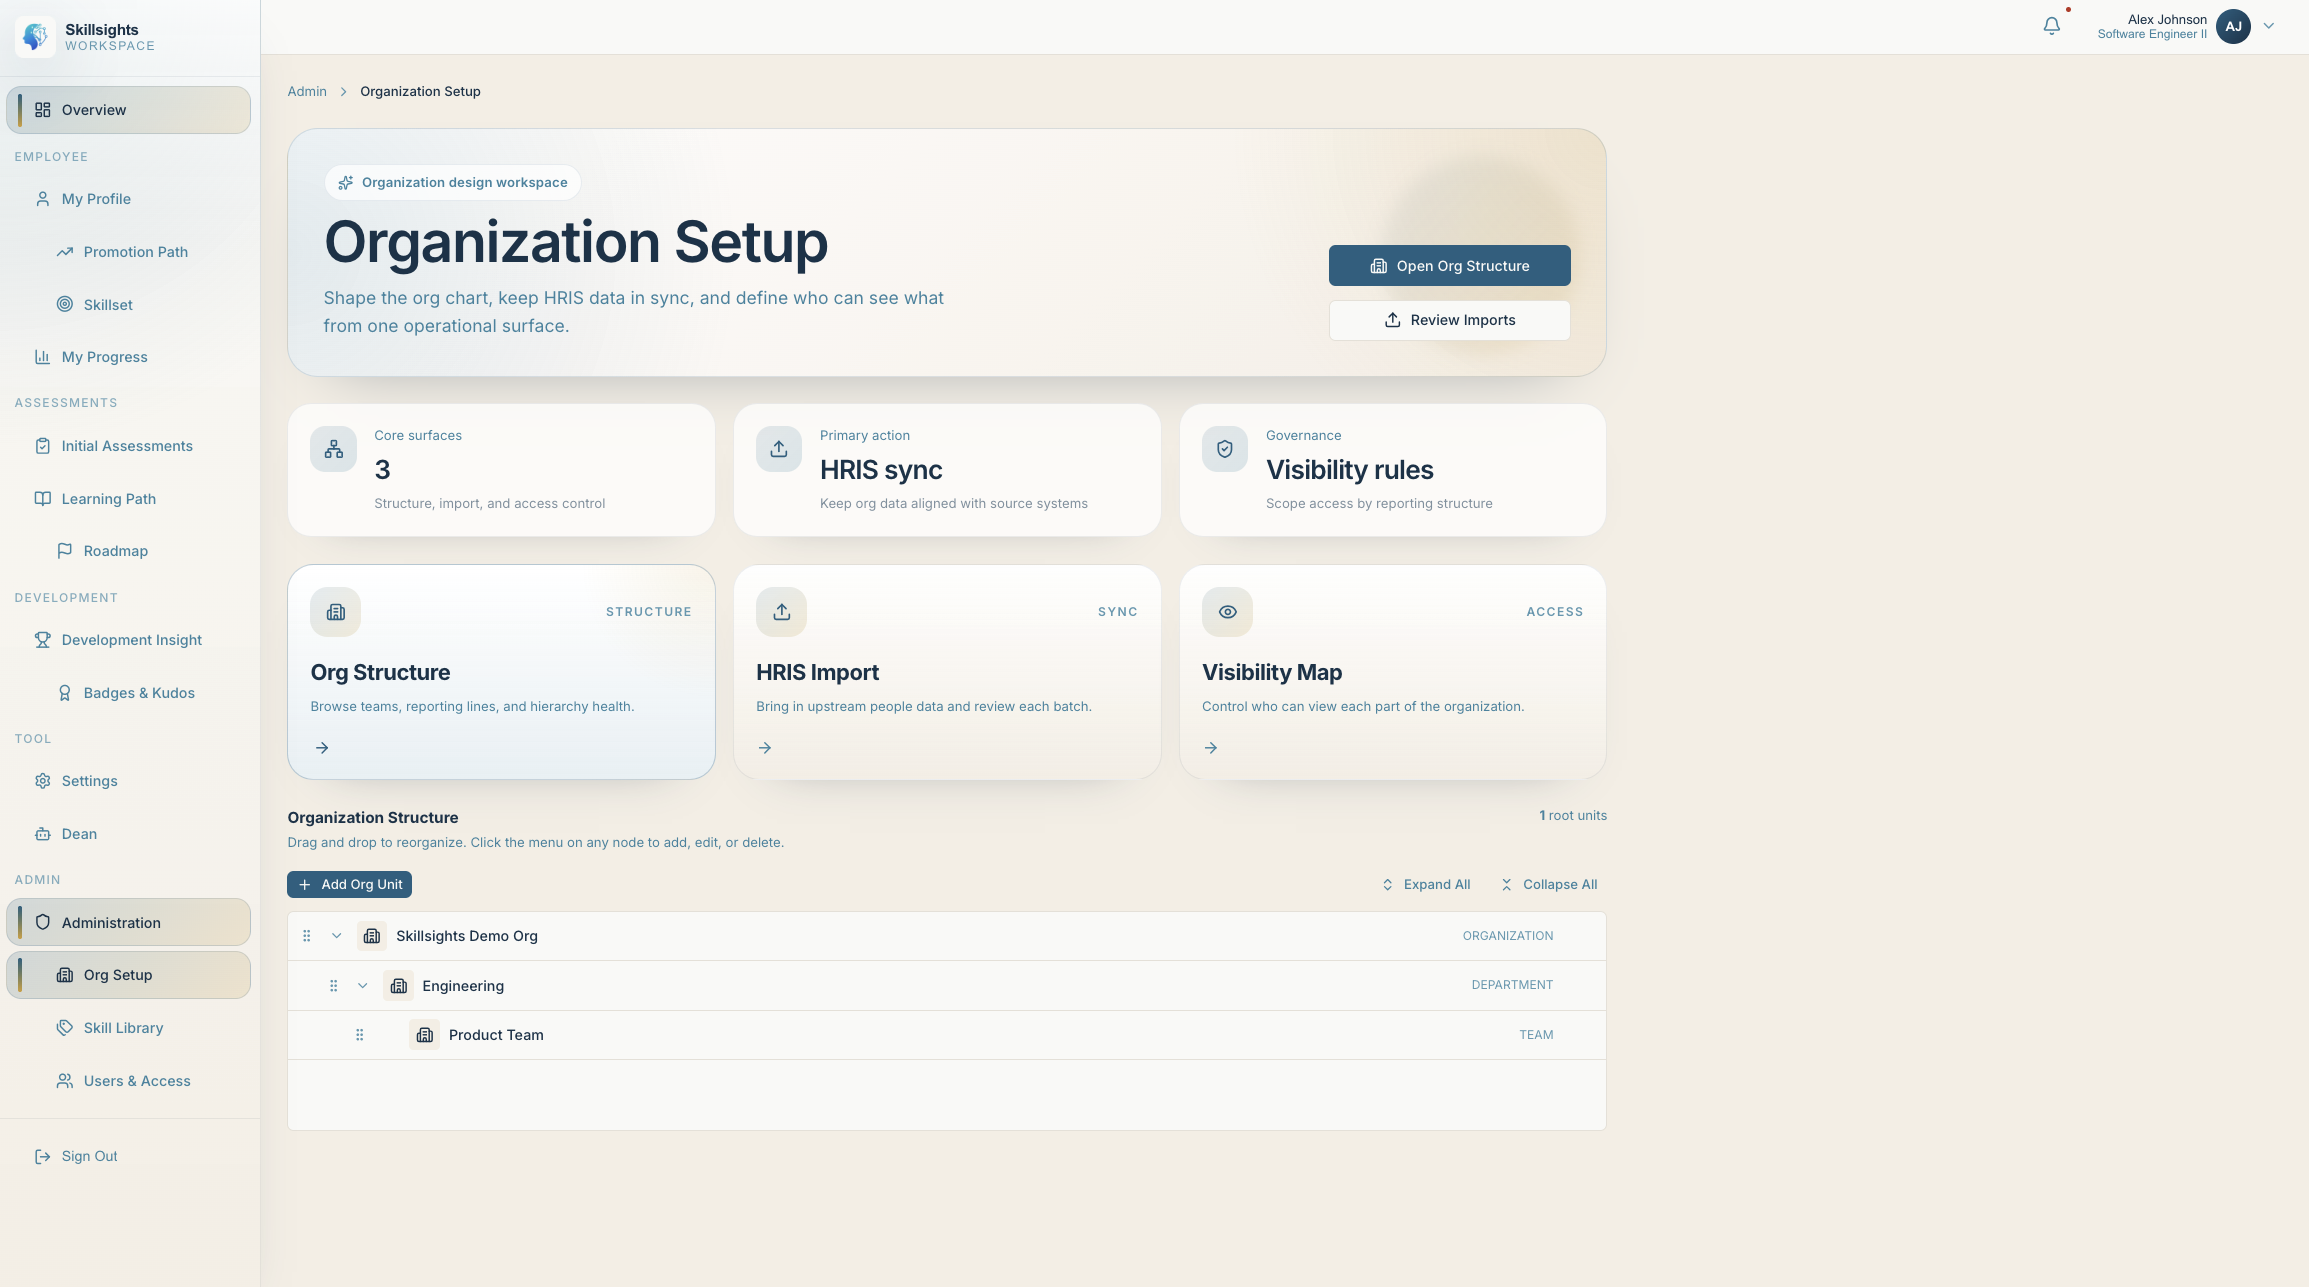
Task: Click the HRIS Import card upload icon
Action: (x=781, y=612)
